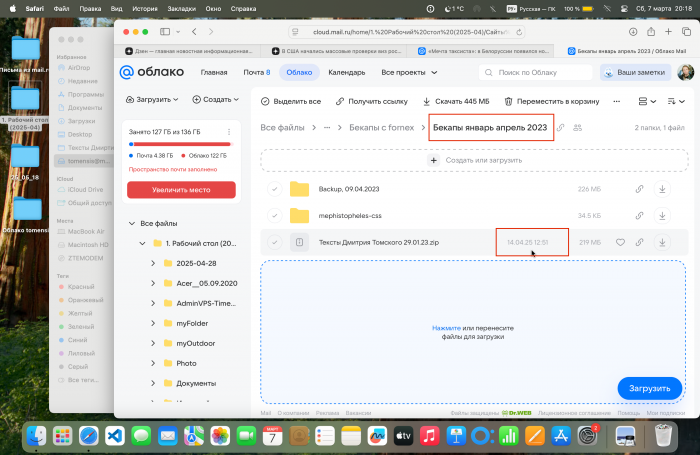Expand the myFolder tree item

[153, 323]
